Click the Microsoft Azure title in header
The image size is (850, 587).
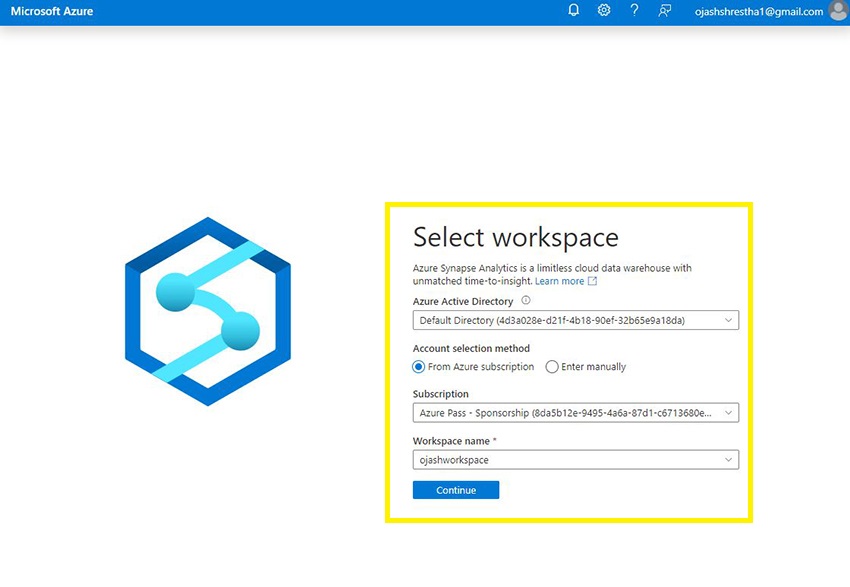[52, 11]
